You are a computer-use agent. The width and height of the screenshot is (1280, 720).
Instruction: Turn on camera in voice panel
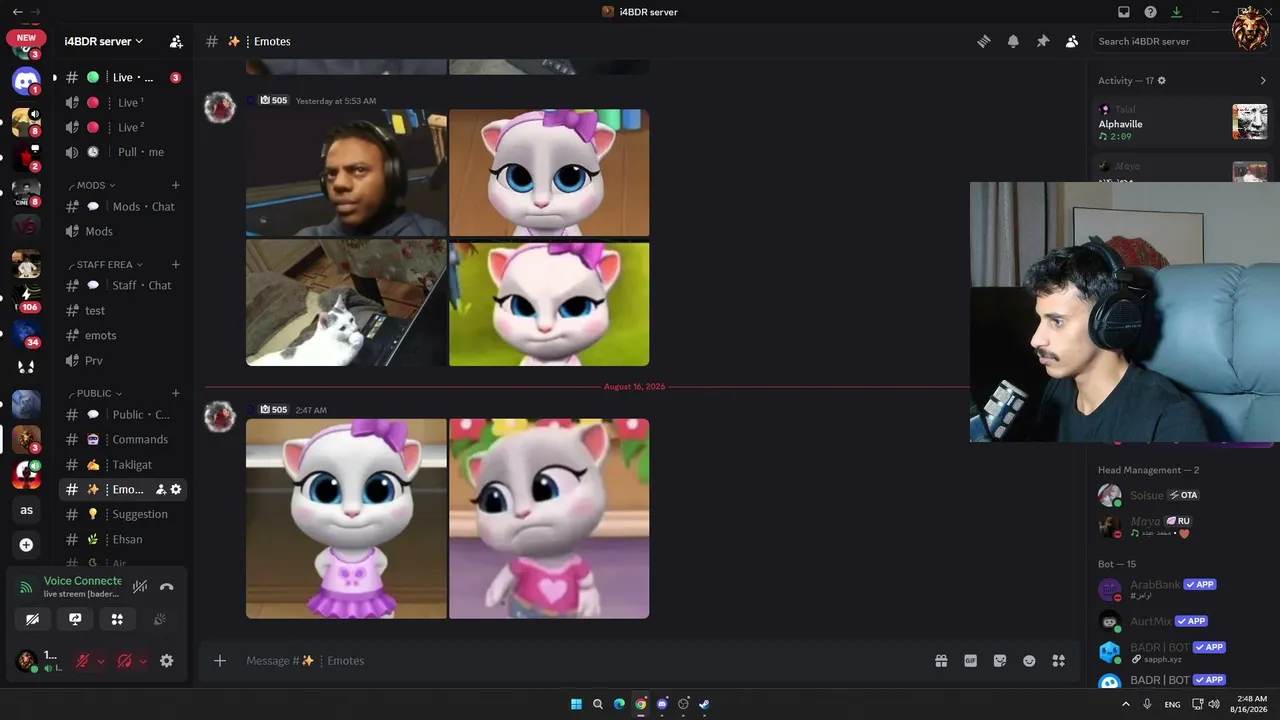32,619
